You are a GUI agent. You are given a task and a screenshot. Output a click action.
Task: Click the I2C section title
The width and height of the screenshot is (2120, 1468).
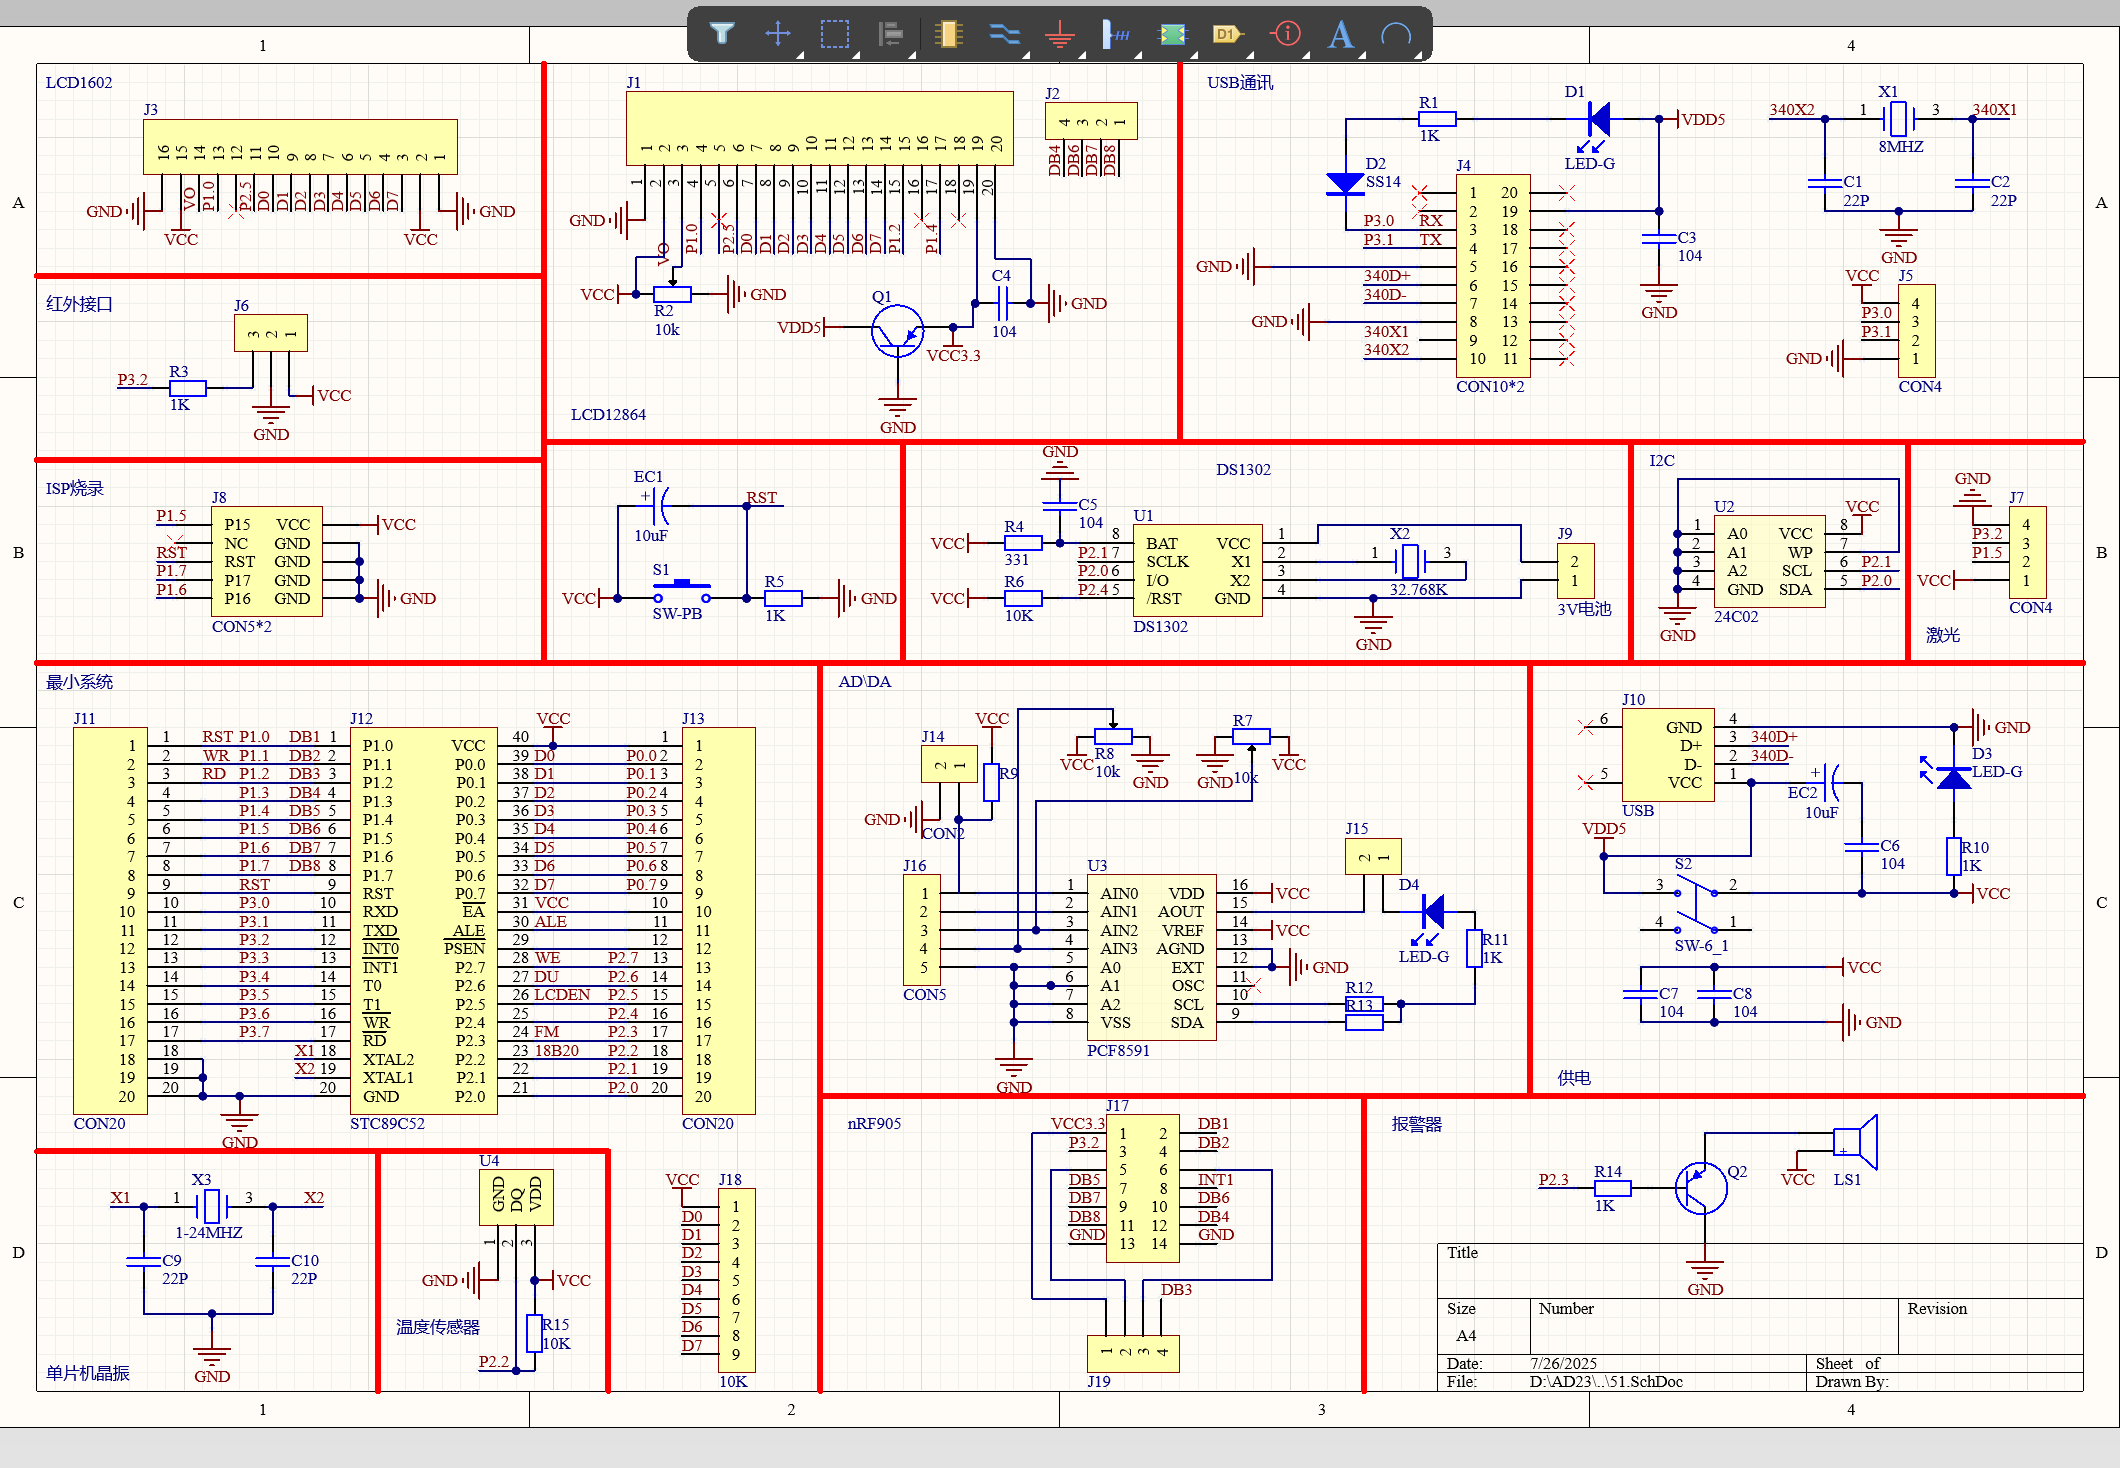(x=1661, y=460)
